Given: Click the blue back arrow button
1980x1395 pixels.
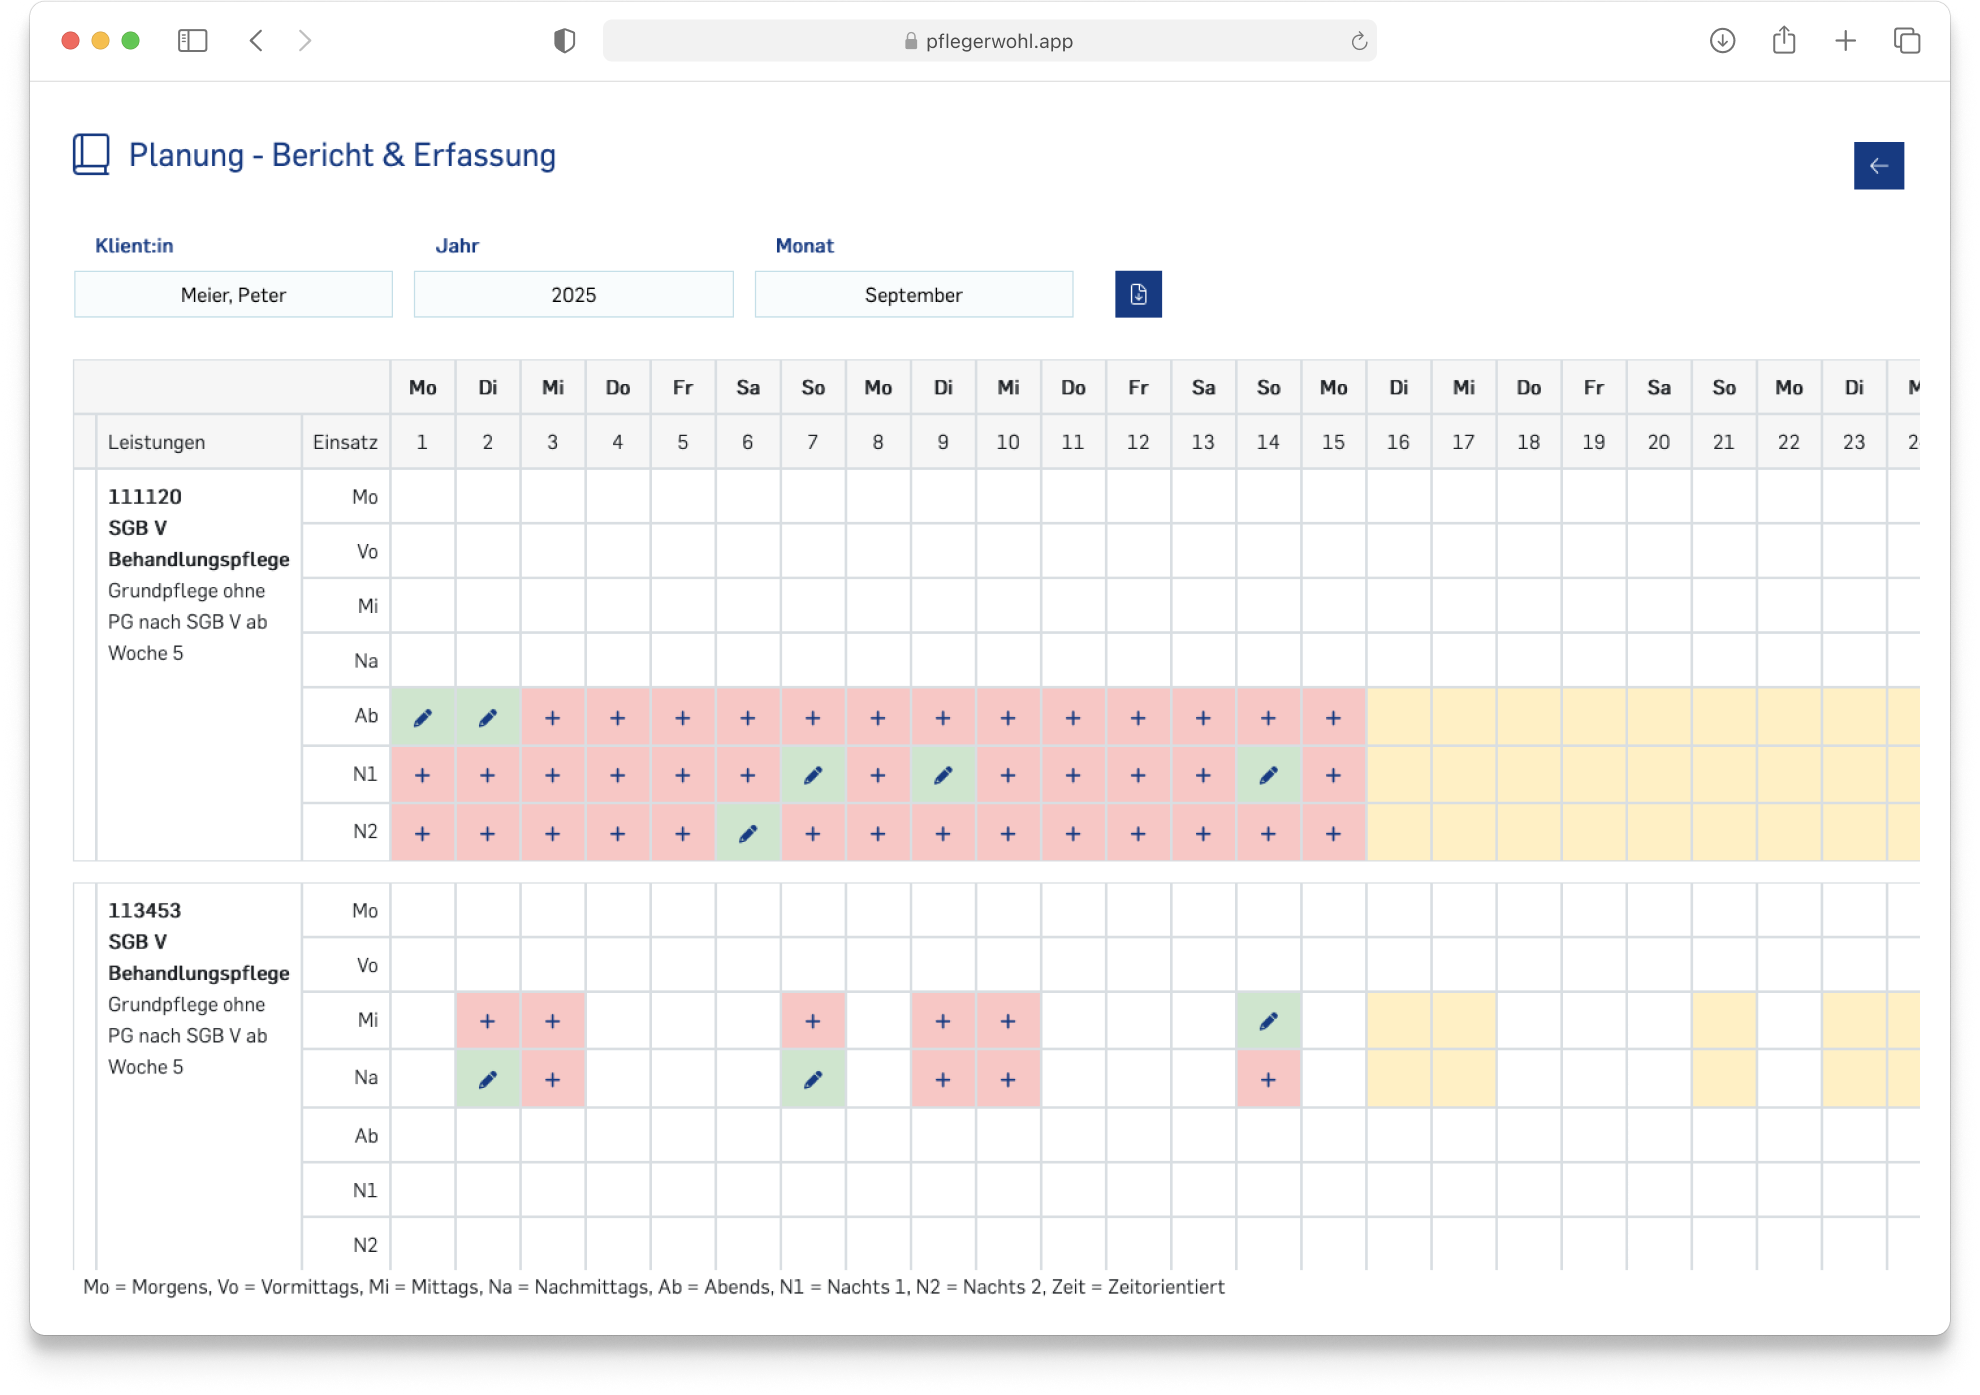Looking at the screenshot, I should click(x=1878, y=166).
